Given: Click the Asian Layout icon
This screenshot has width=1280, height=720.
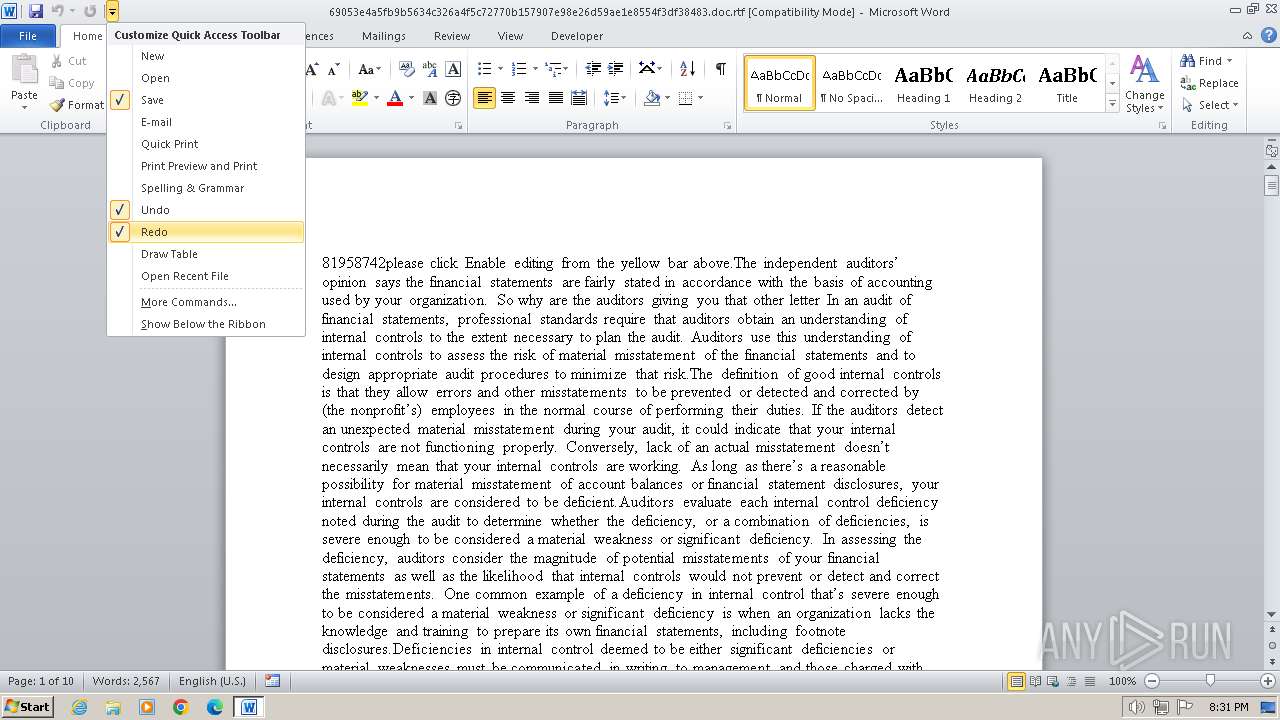Looking at the screenshot, I should pos(650,69).
